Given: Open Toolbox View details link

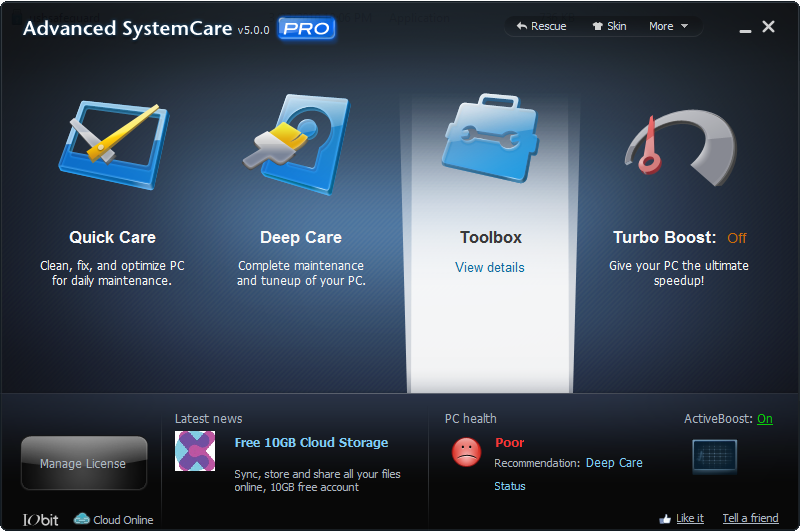Looking at the screenshot, I should [x=490, y=267].
